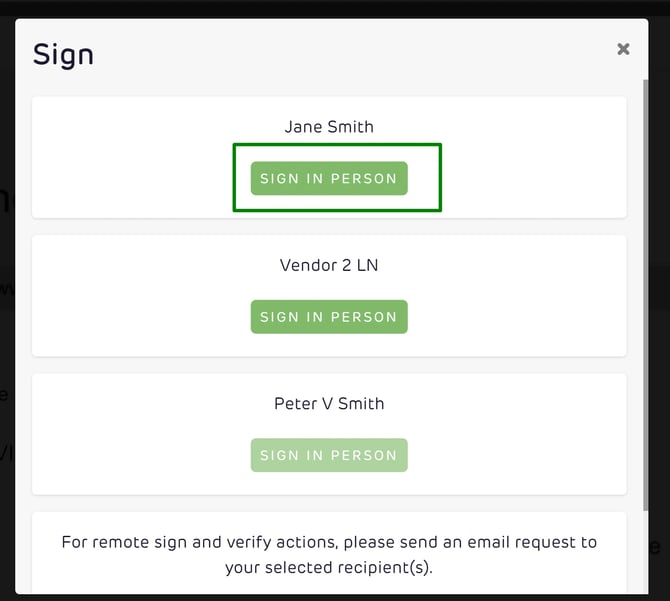Click the Sign dialog's vertical scrollbar

[643, 300]
